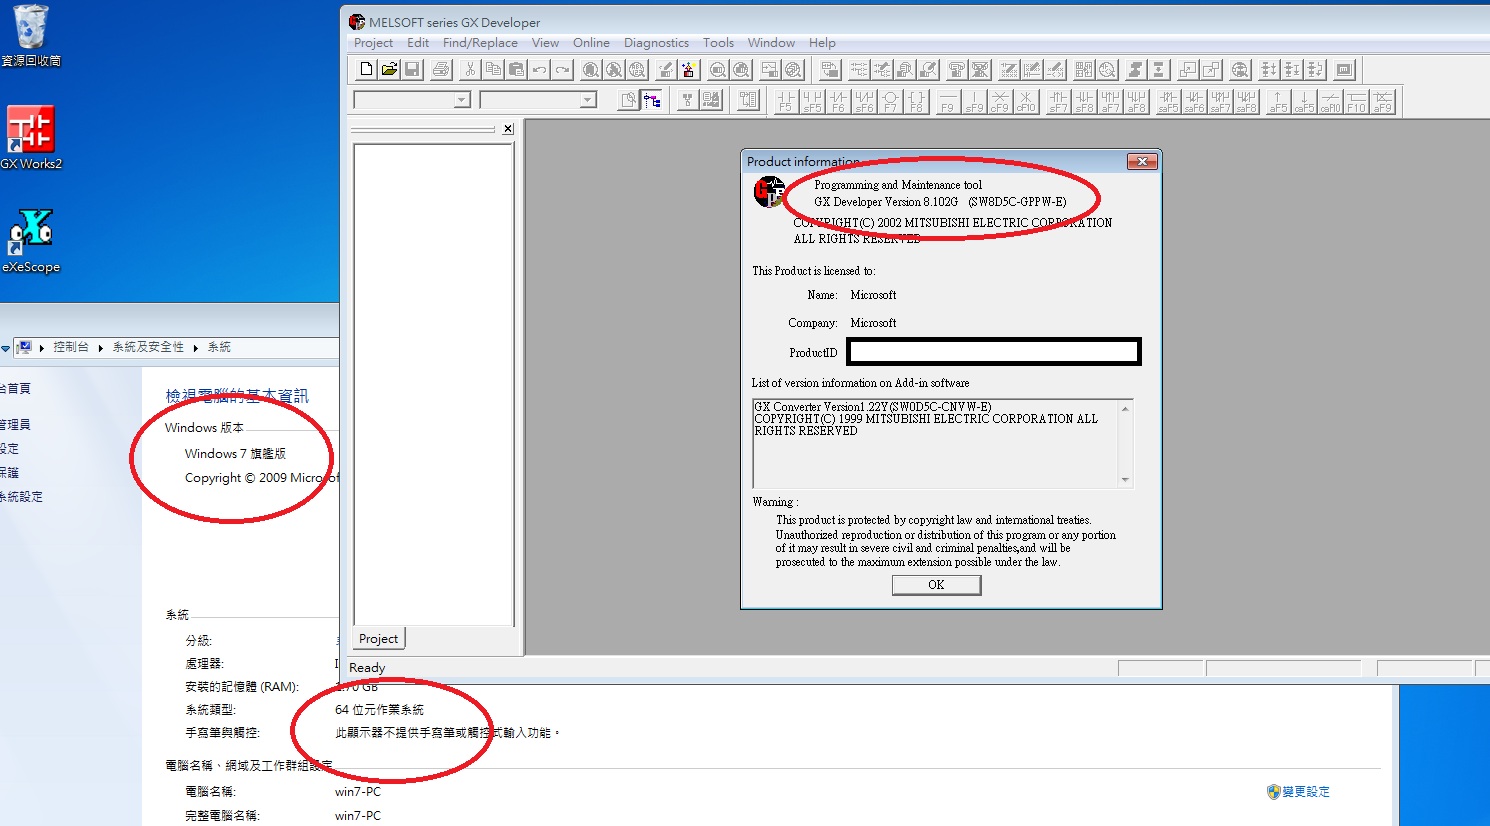1490x826 pixels.
Task: Create a new project with the blank page icon
Action: pos(366,70)
